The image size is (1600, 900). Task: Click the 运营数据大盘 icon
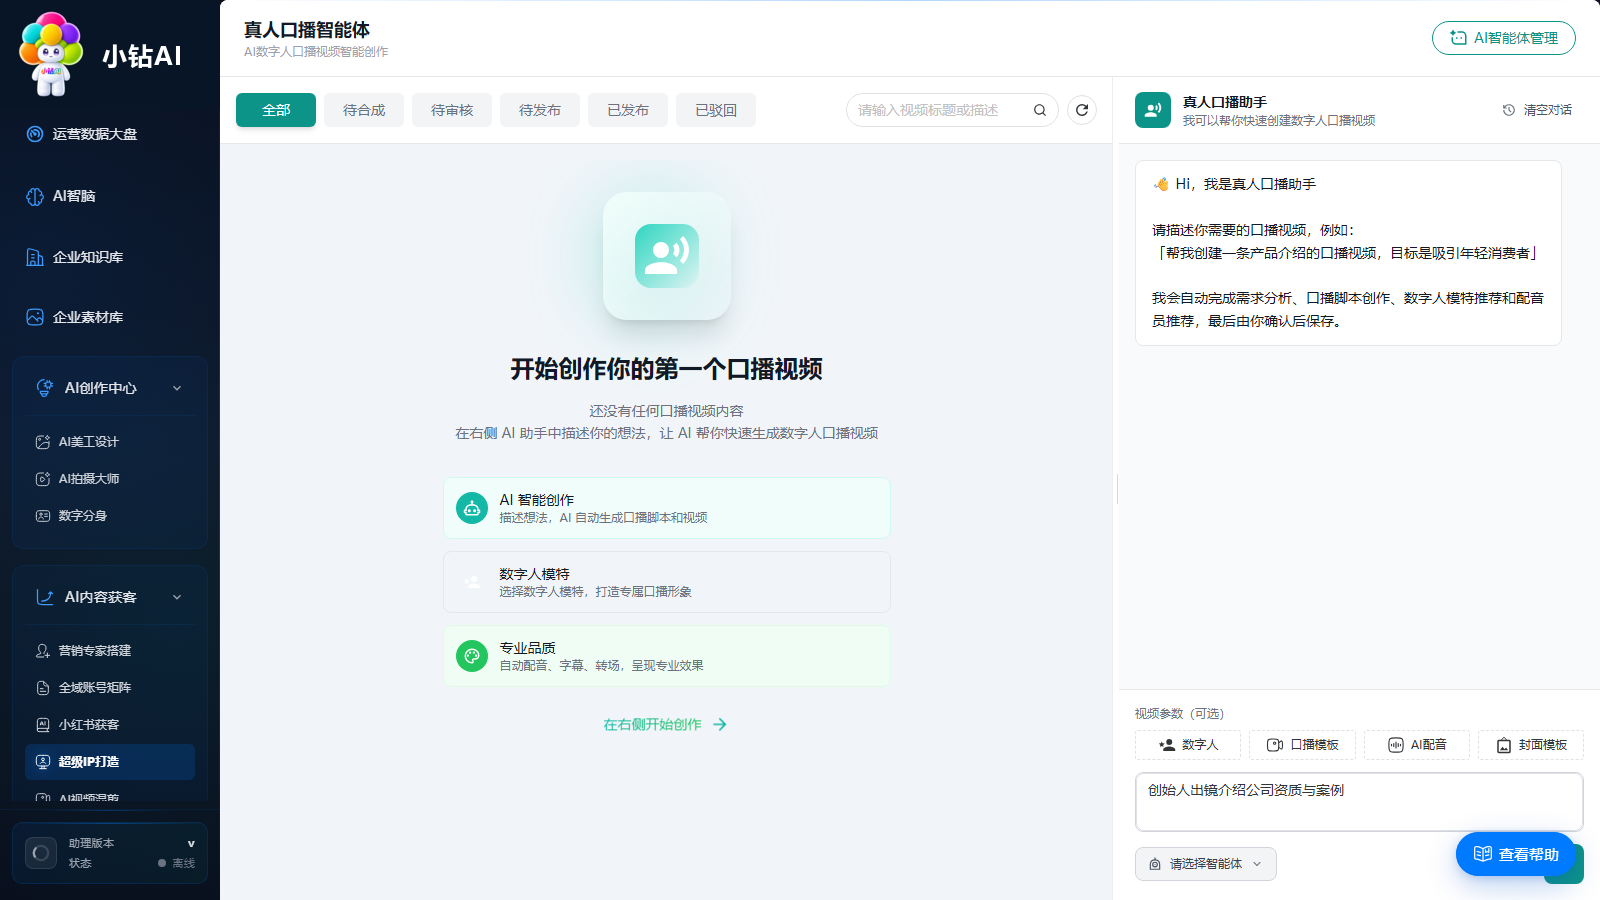pos(35,134)
